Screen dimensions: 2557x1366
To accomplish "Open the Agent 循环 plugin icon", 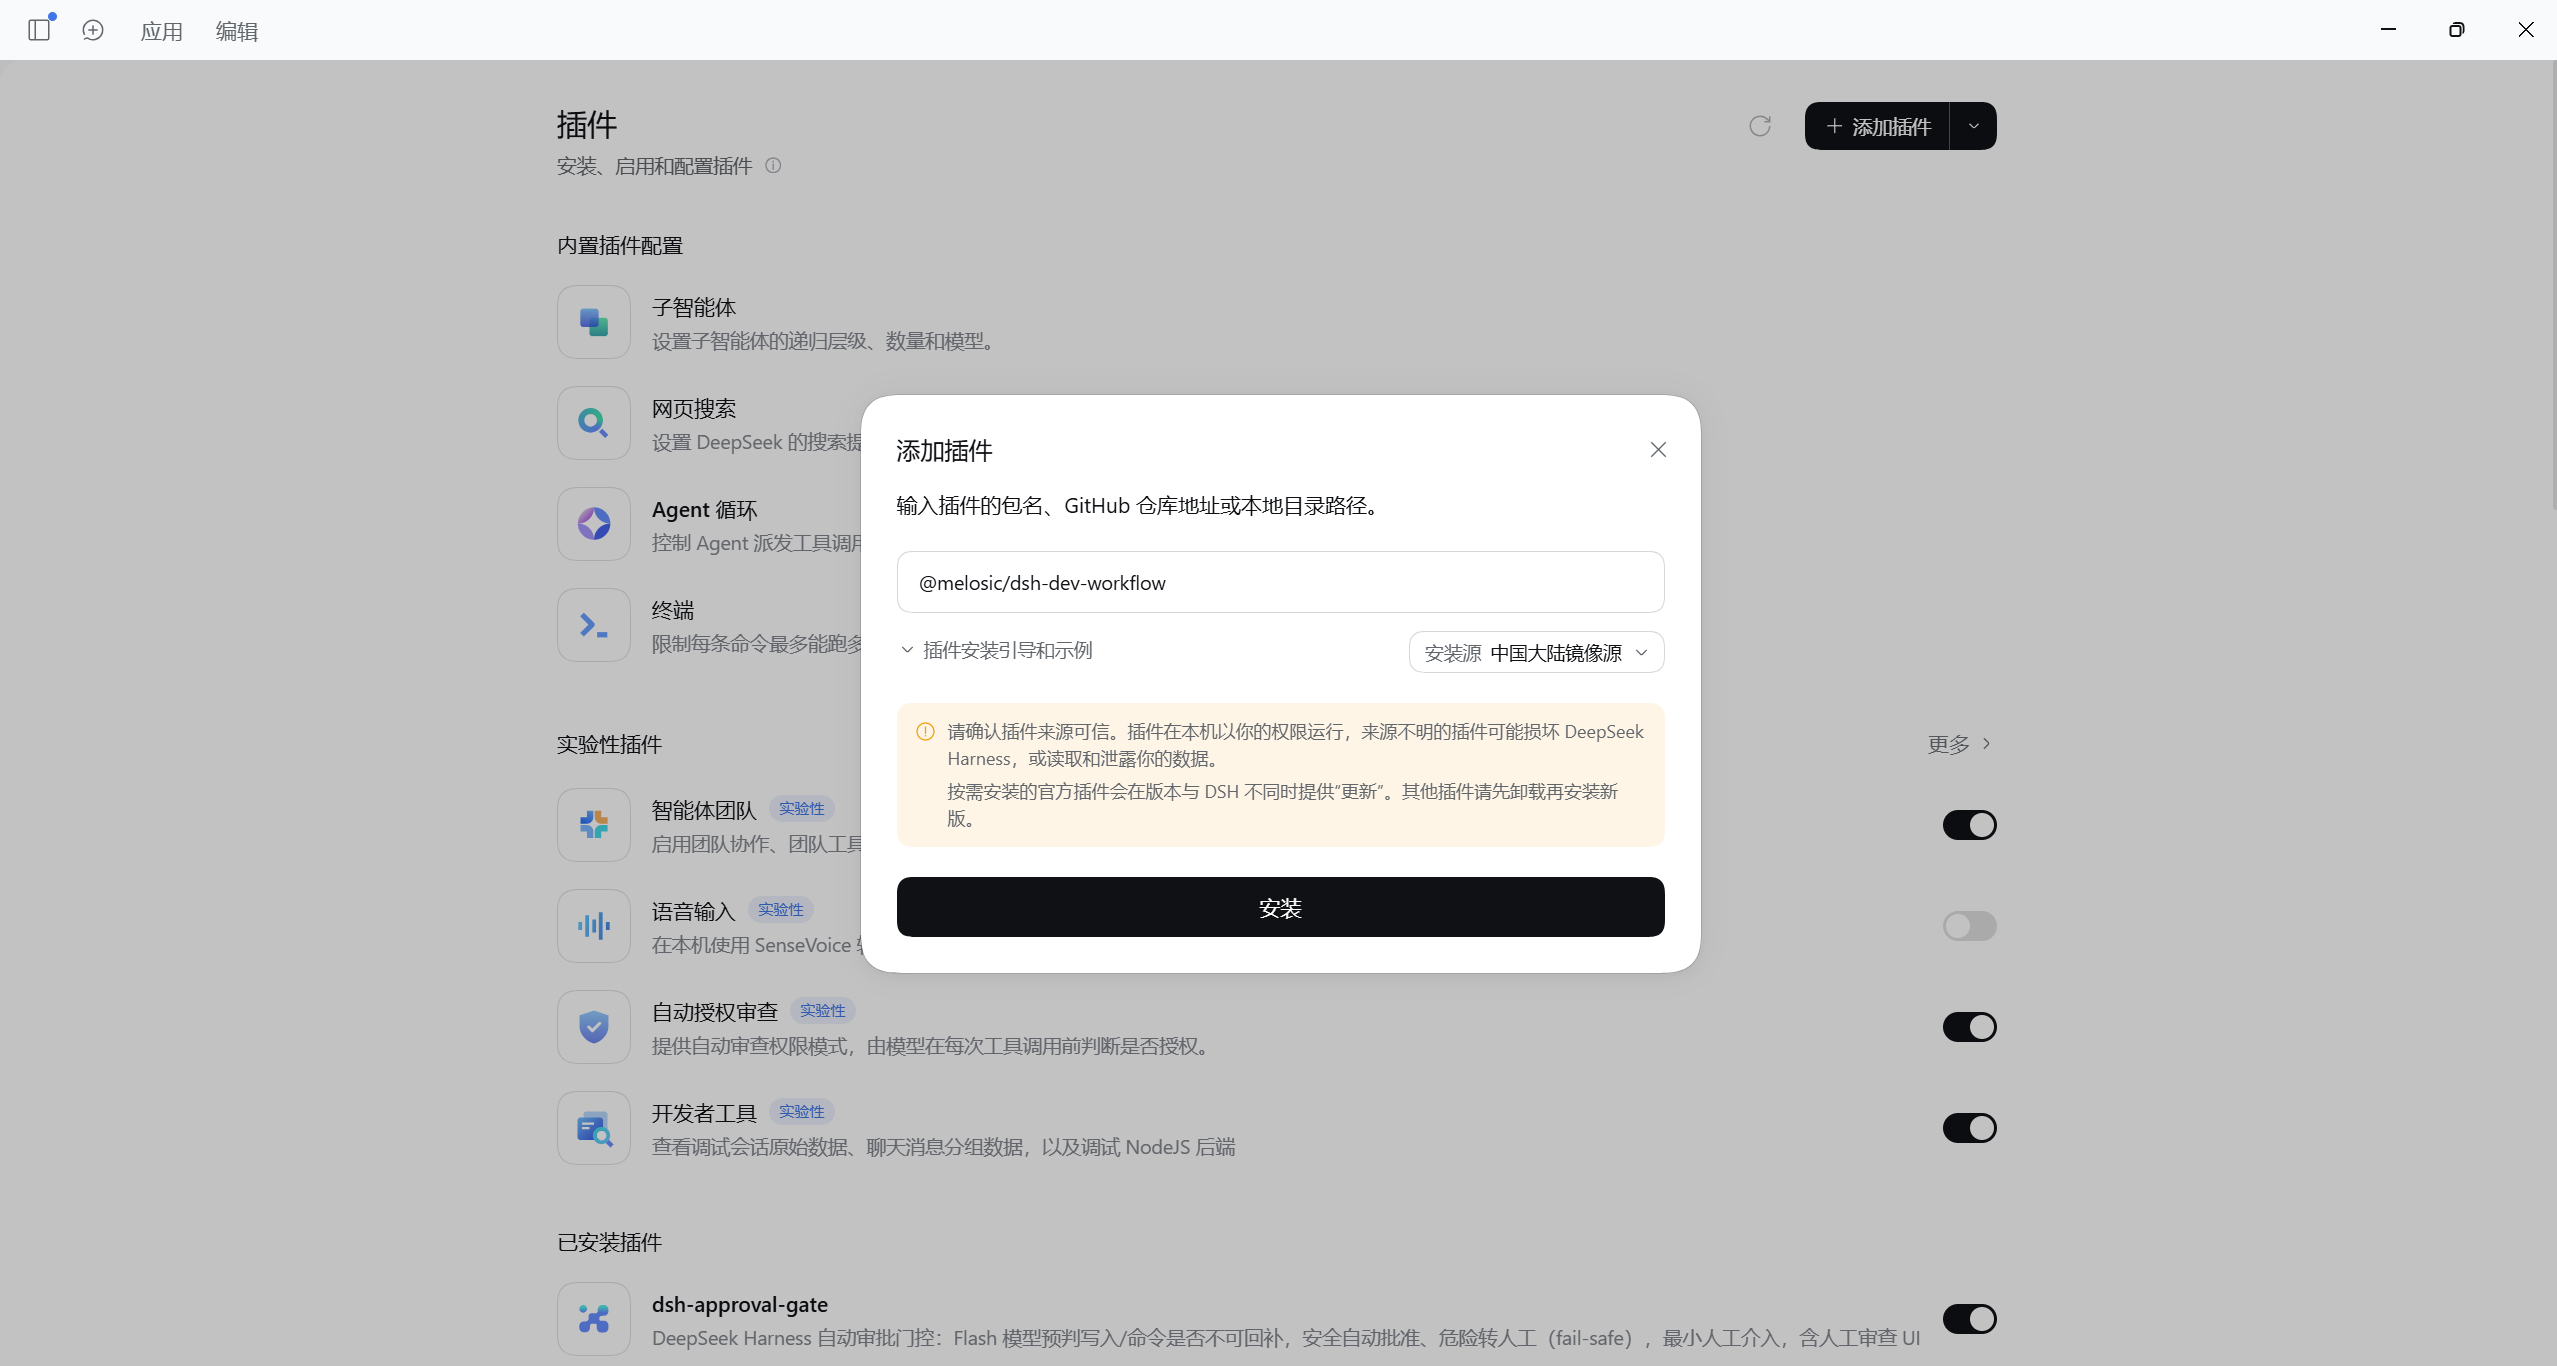I will click(594, 524).
